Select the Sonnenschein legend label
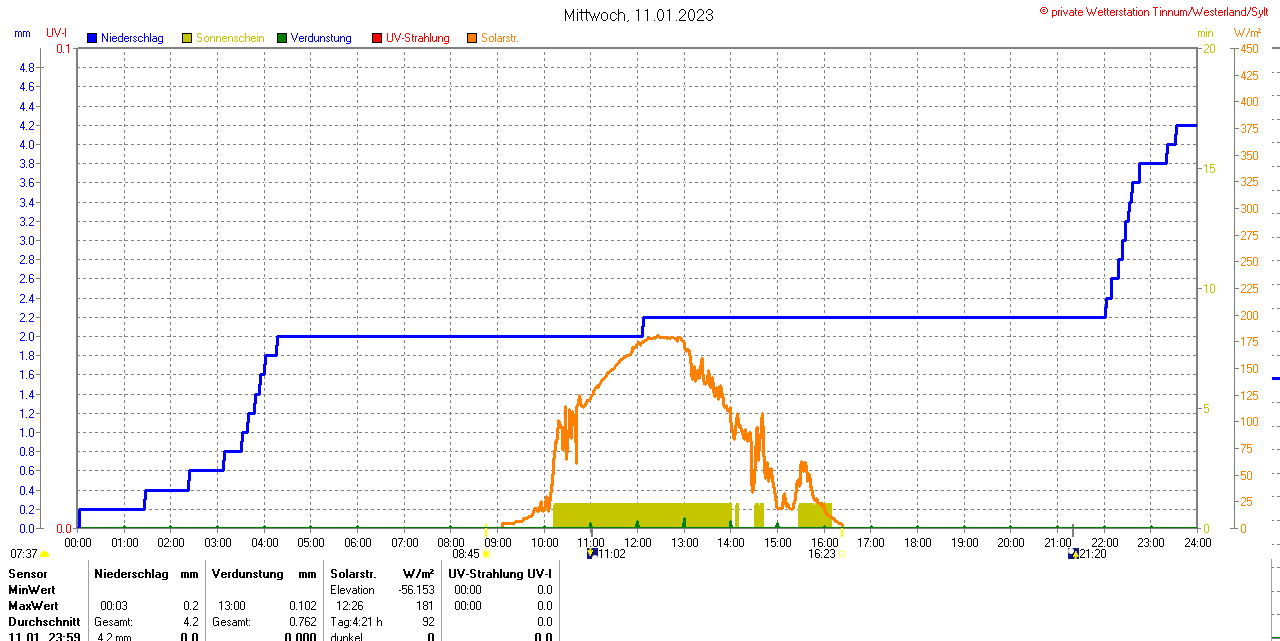Screen dimensions: 1280x641 230,38
